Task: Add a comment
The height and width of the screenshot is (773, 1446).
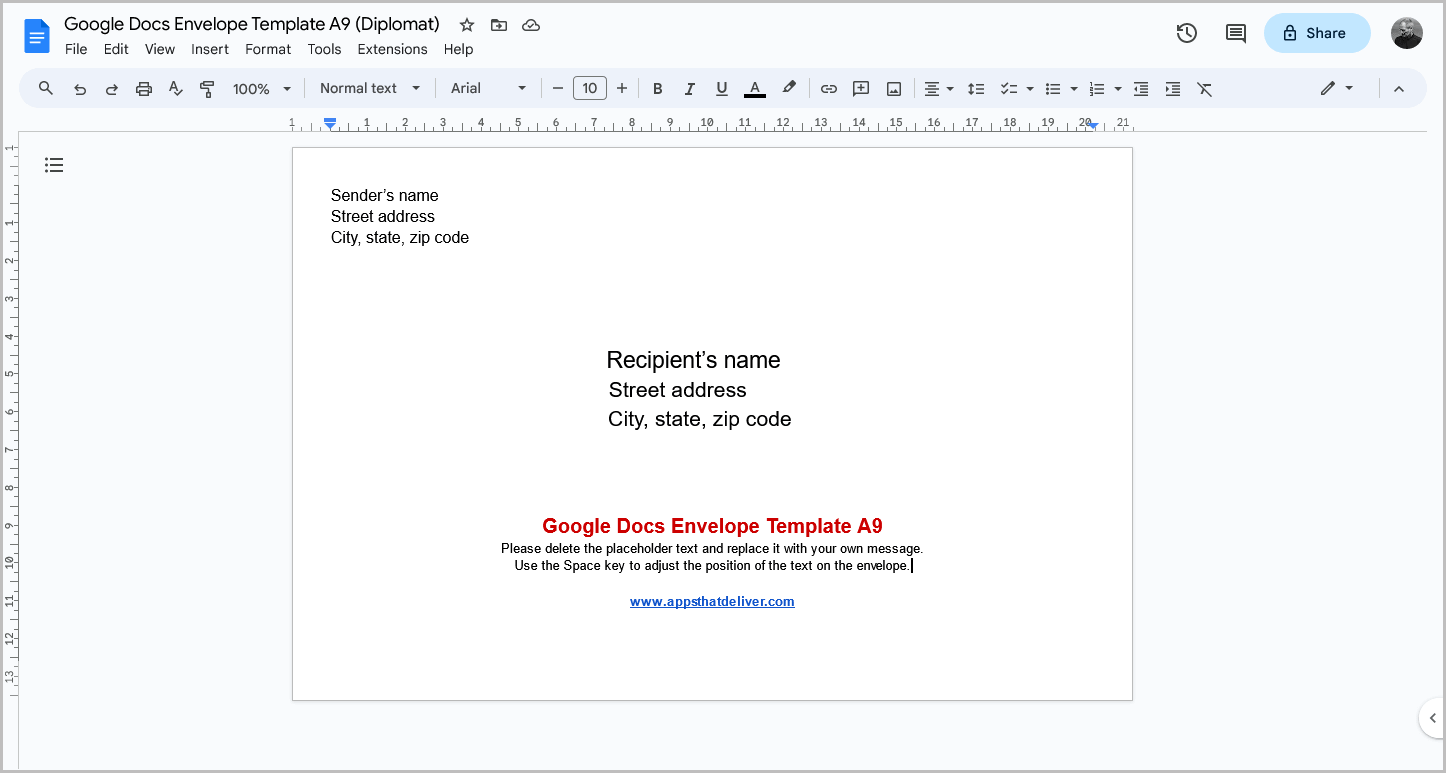Action: [860, 88]
